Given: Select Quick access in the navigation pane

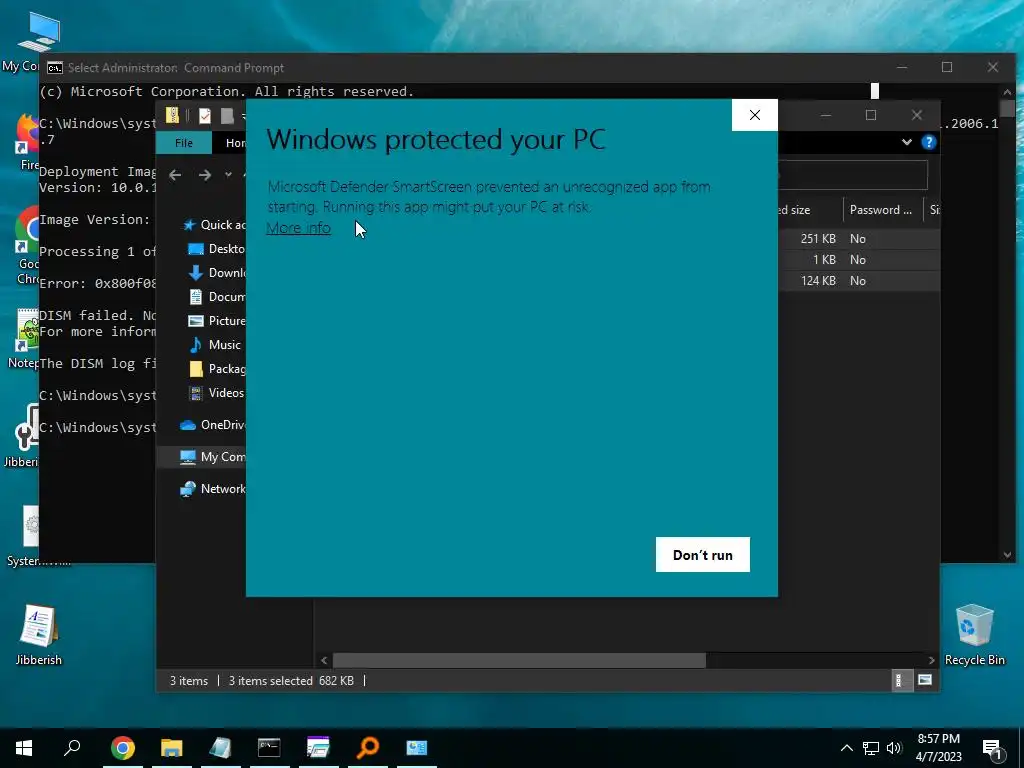Looking at the screenshot, I should (214, 225).
